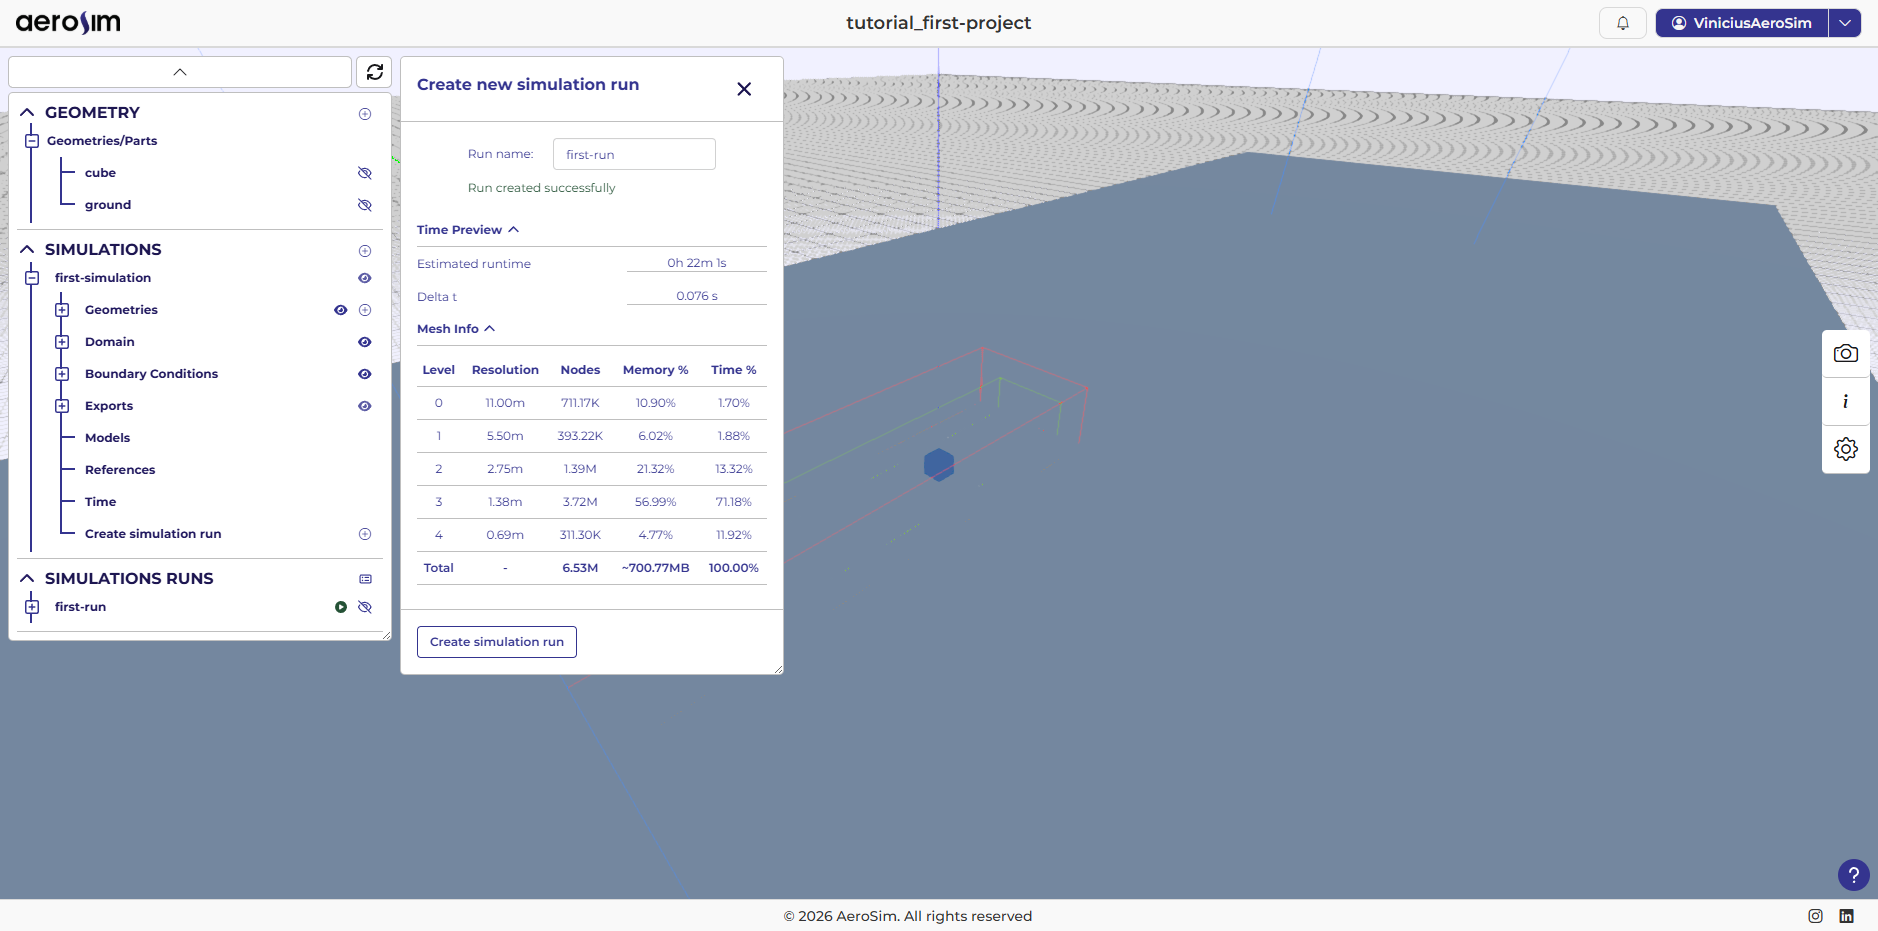Collapse the SIMULATIONS RUNS section
The image size is (1878, 931).
(26, 578)
